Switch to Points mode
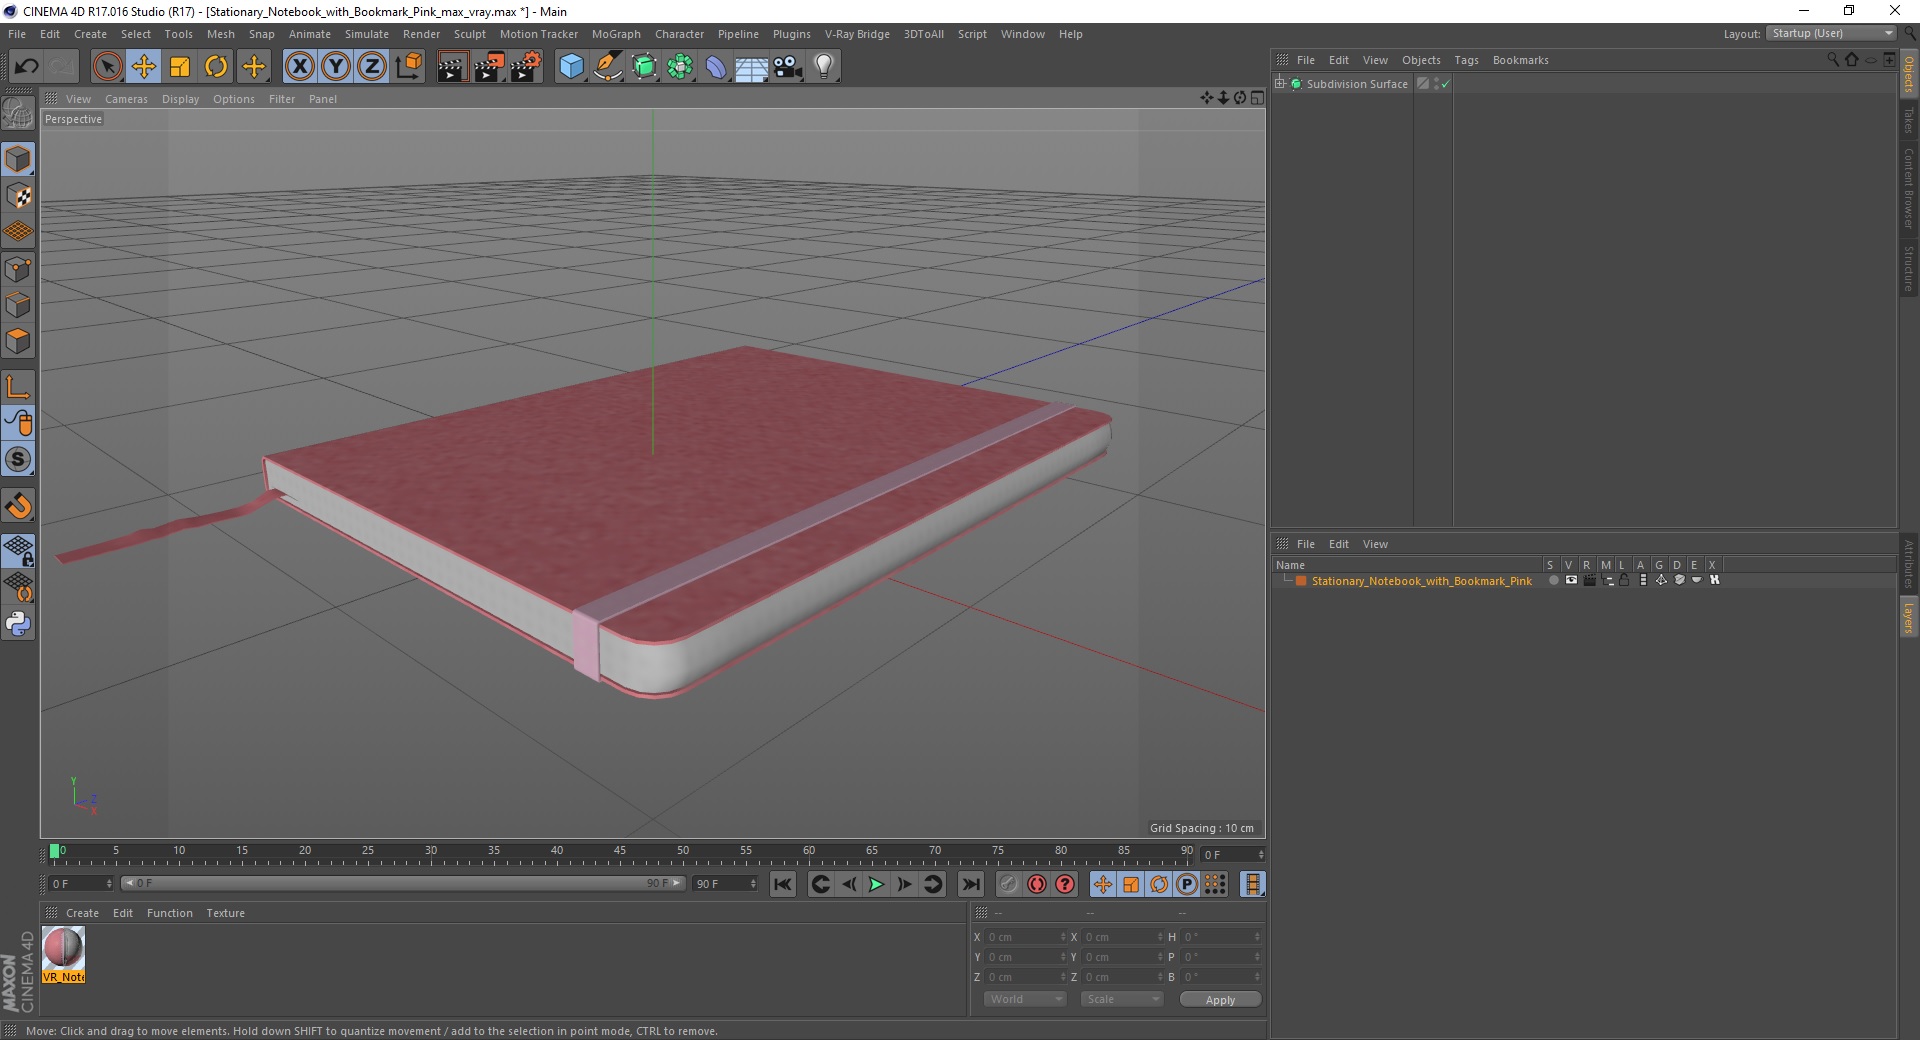Viewport: 1920px width, 1040px height. click(x=18, y=269)
